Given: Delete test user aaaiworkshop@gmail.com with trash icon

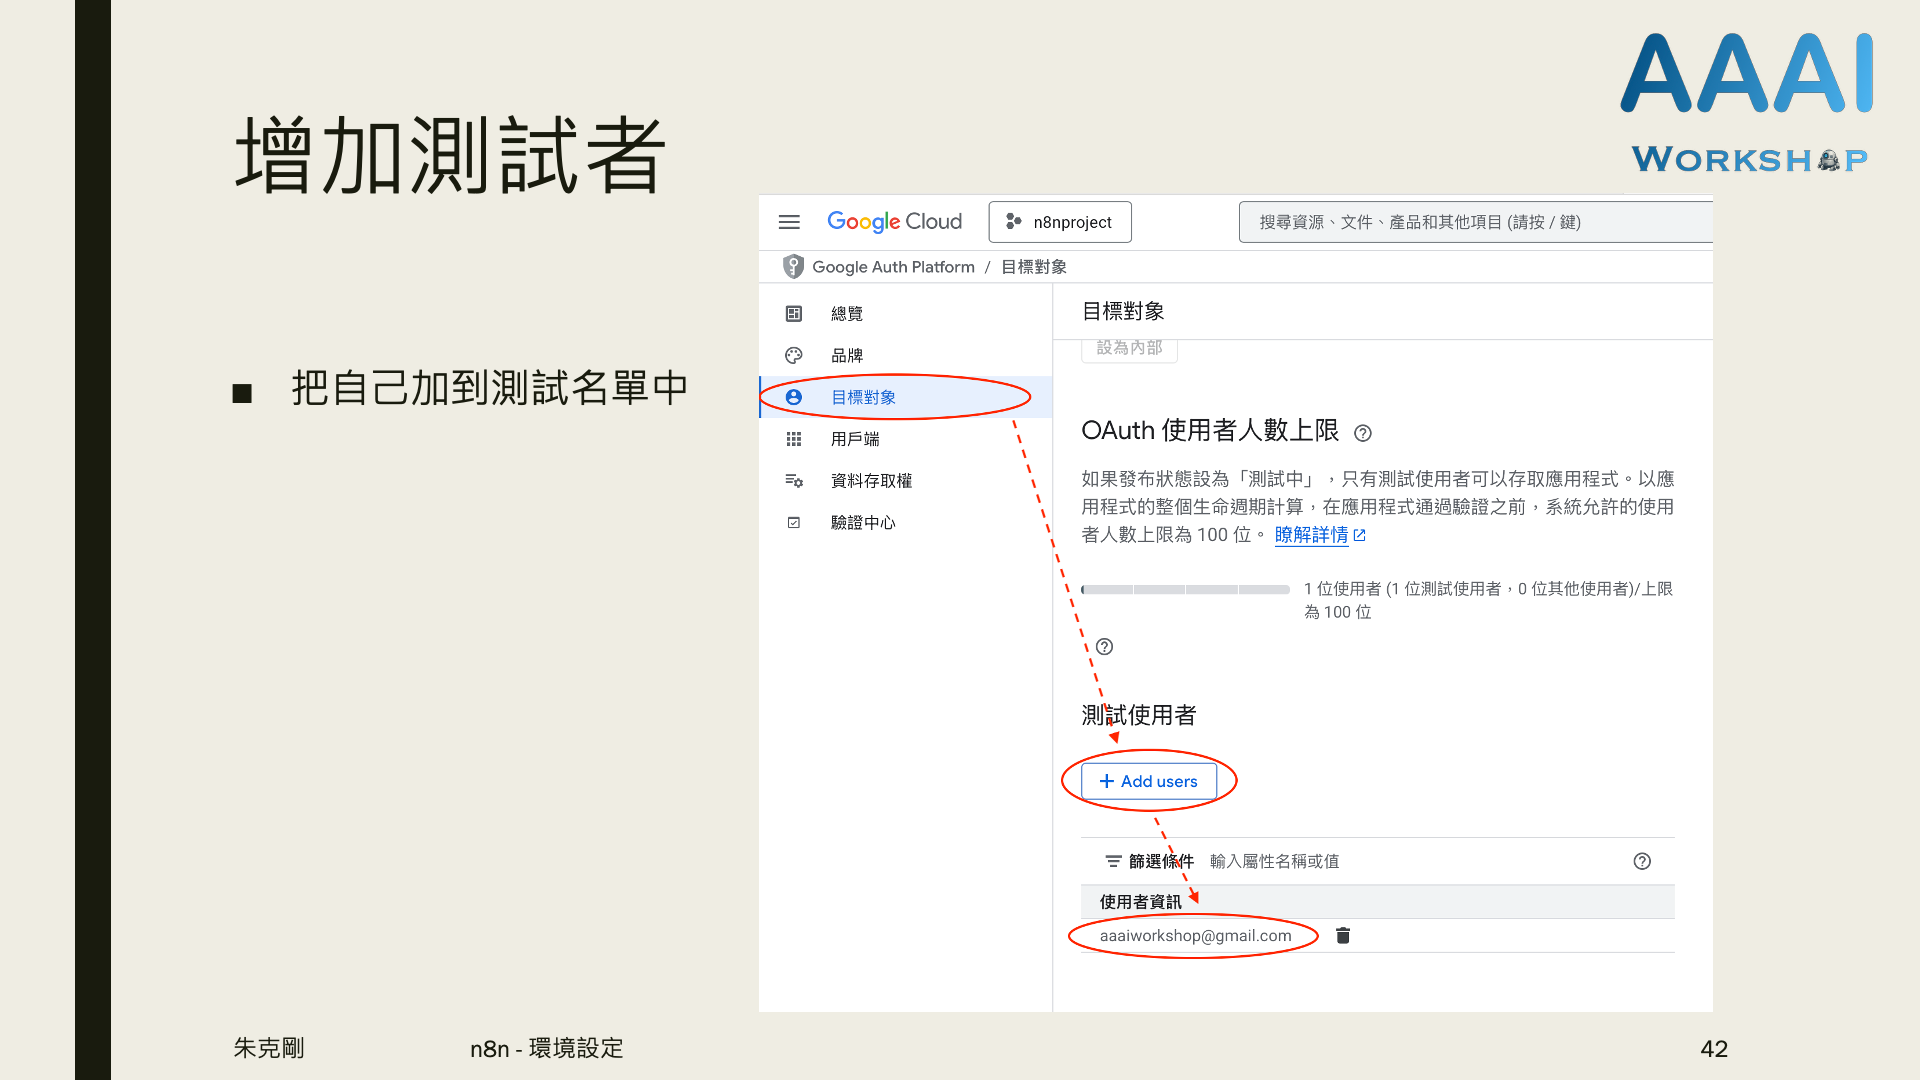Looking at the screenshot, I should click(x=1343, y=936).
